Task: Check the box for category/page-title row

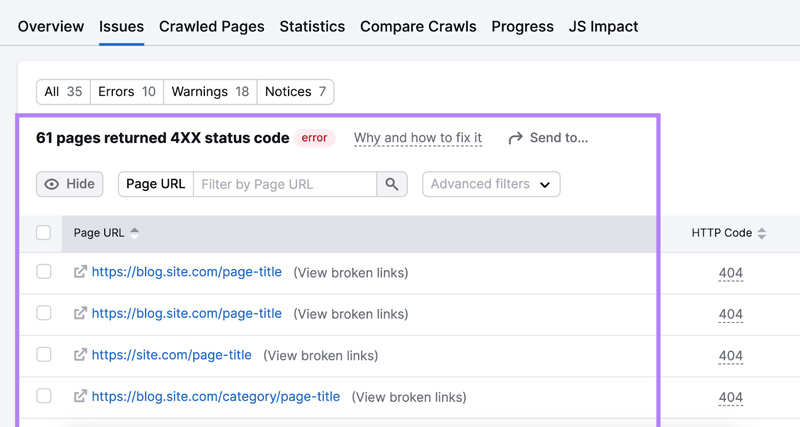Action: point(44,397)
